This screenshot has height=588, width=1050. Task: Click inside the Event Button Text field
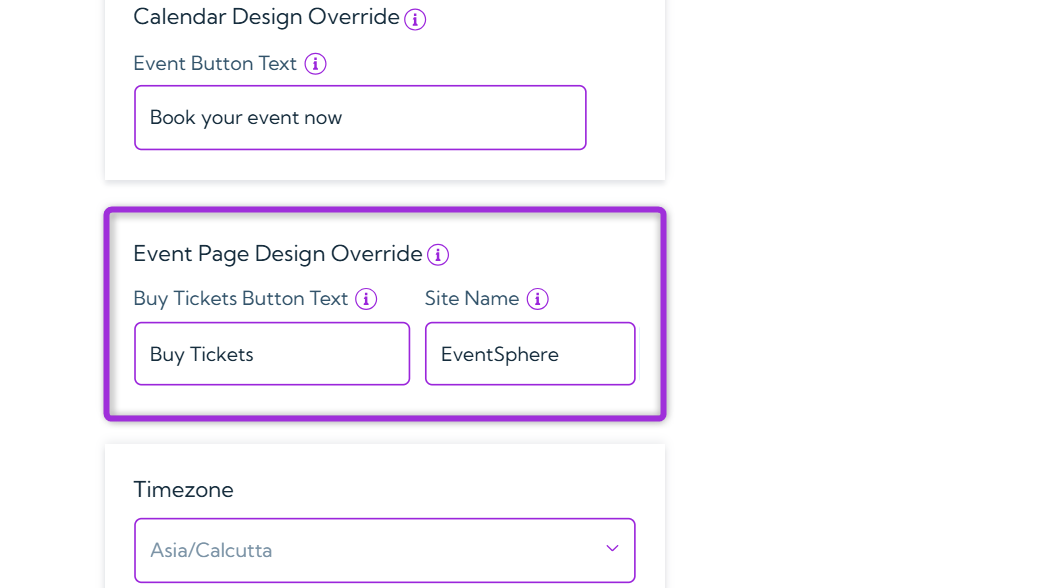[360, 117]
